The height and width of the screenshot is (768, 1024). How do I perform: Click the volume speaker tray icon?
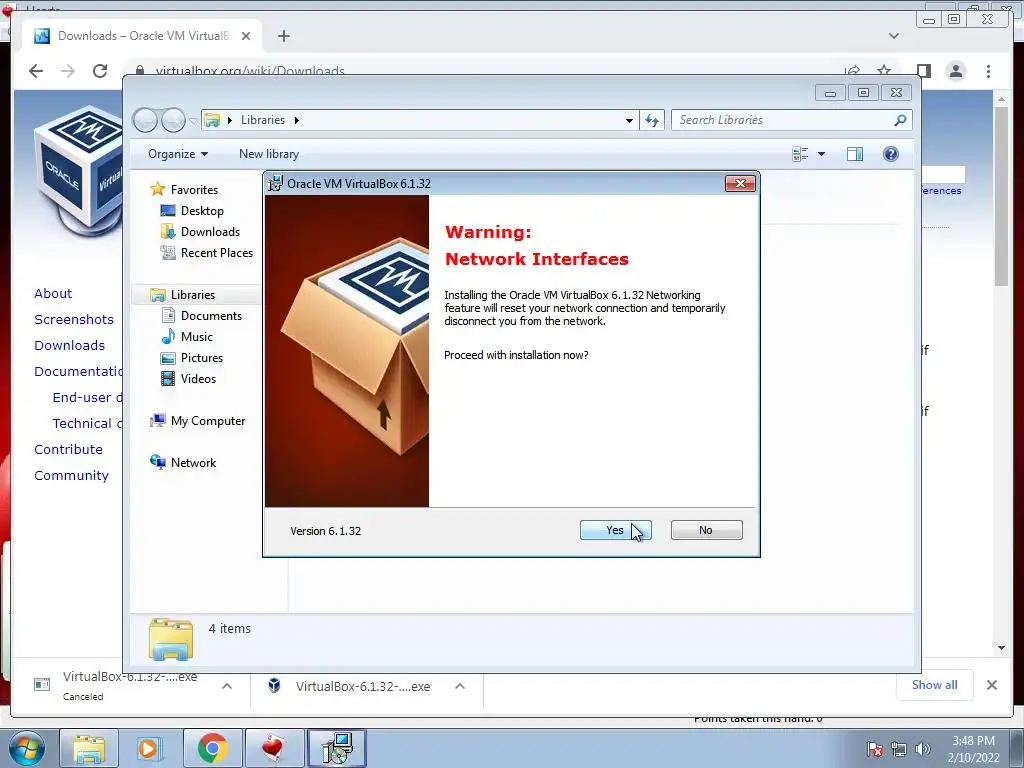point(923,750)
